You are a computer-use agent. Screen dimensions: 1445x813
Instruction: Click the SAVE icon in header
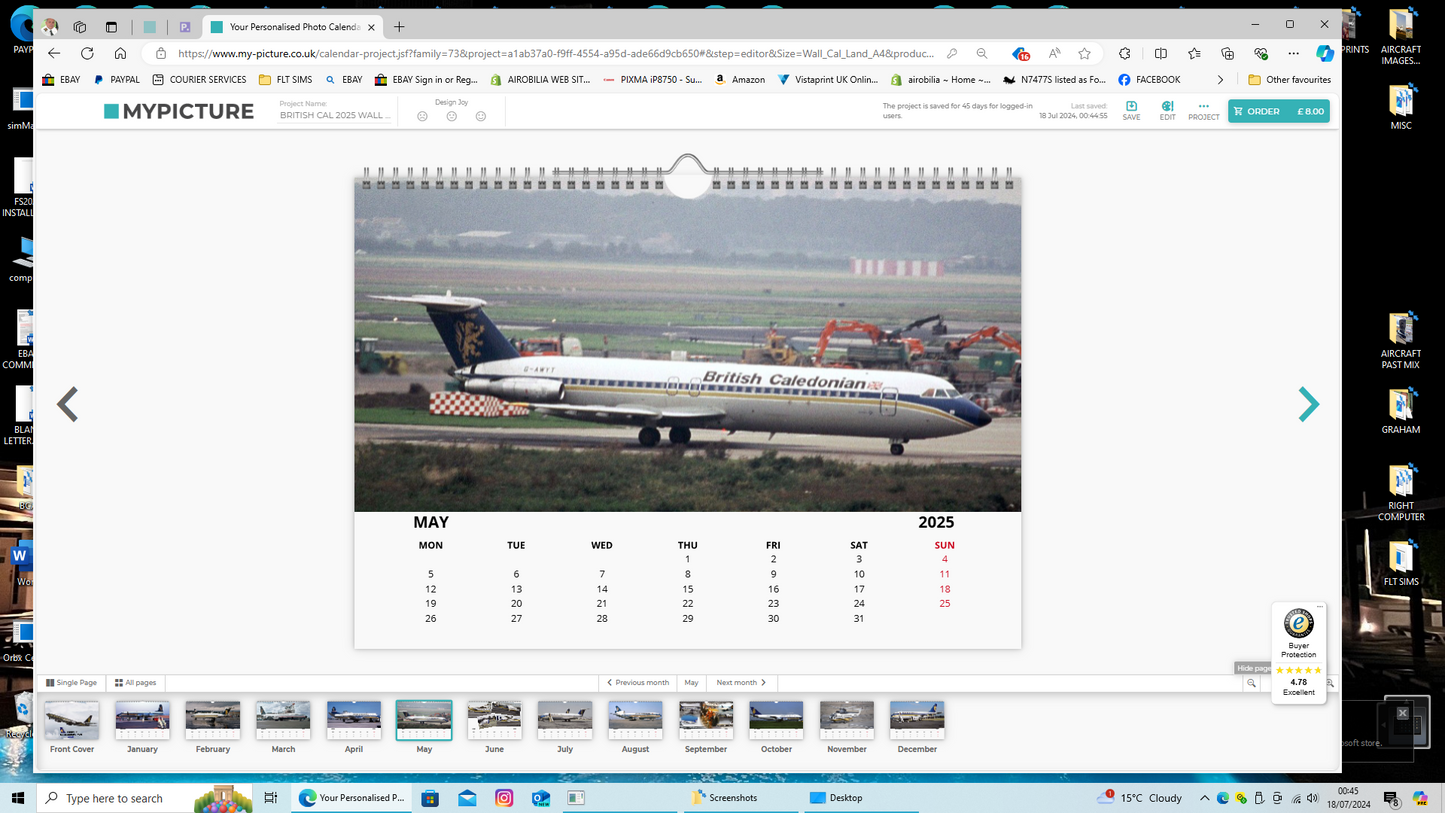(1131, 110)
